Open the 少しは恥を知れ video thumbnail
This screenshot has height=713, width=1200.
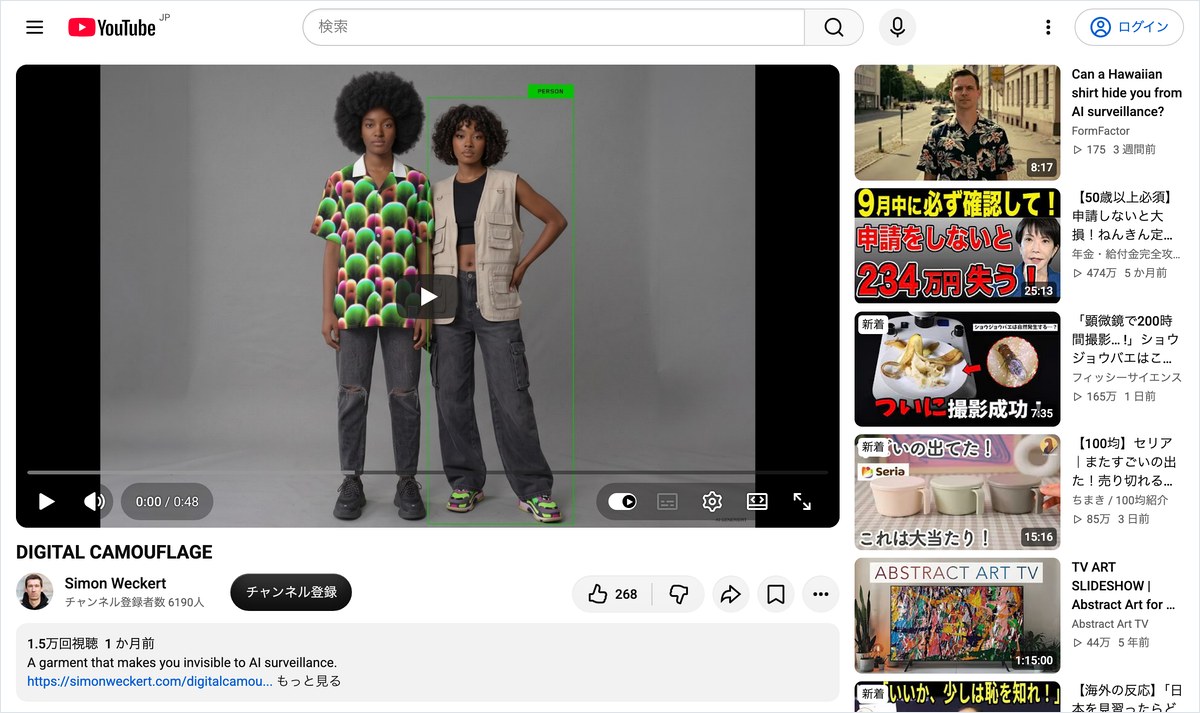pyautogui.click(x=957, y=697)
